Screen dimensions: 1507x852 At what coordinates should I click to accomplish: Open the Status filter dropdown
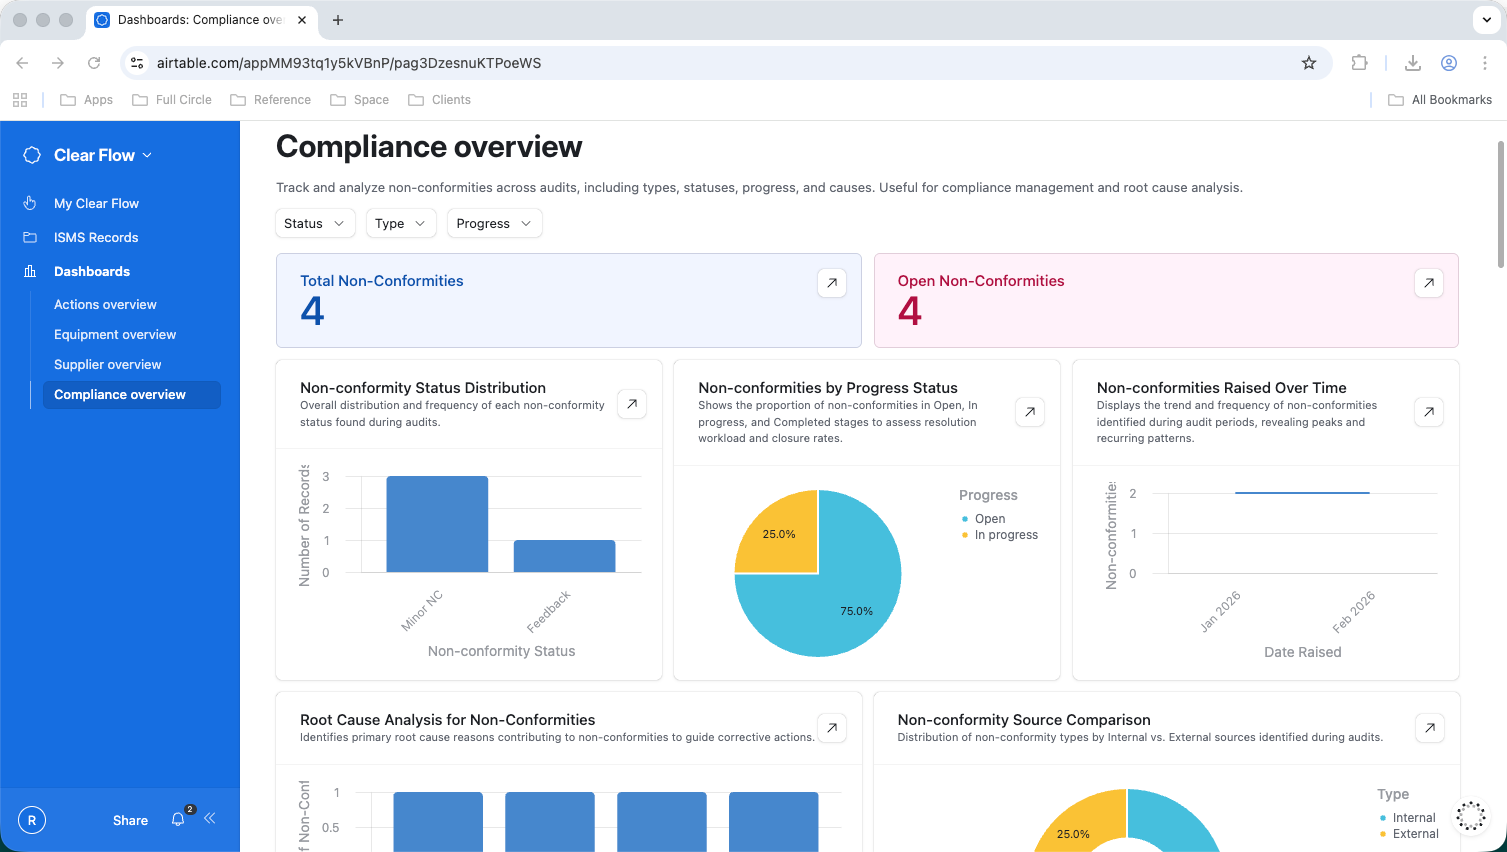tap(315, 224)
